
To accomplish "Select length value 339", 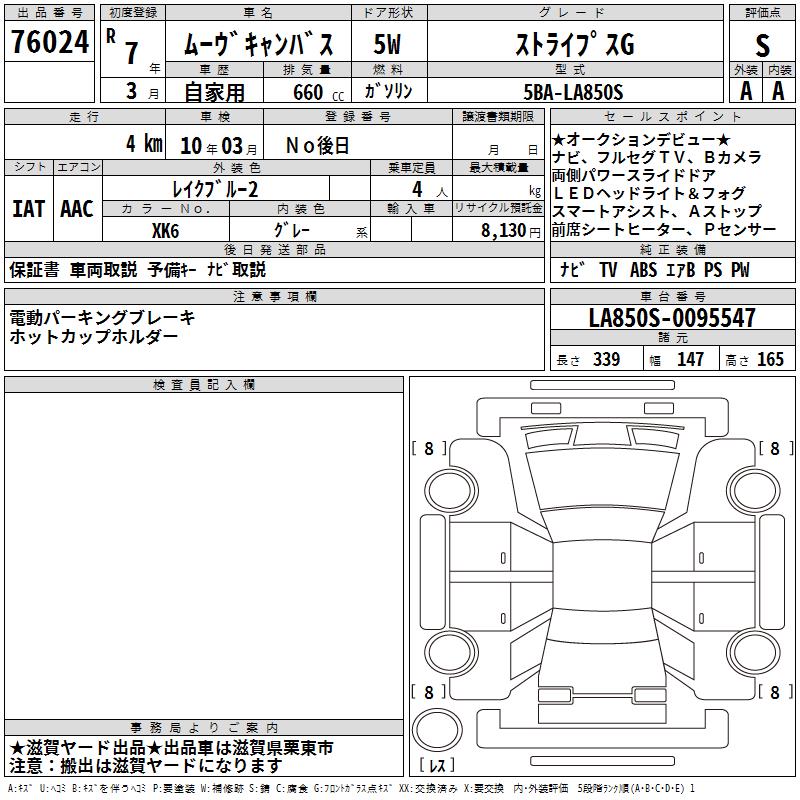I will [606, 359].
